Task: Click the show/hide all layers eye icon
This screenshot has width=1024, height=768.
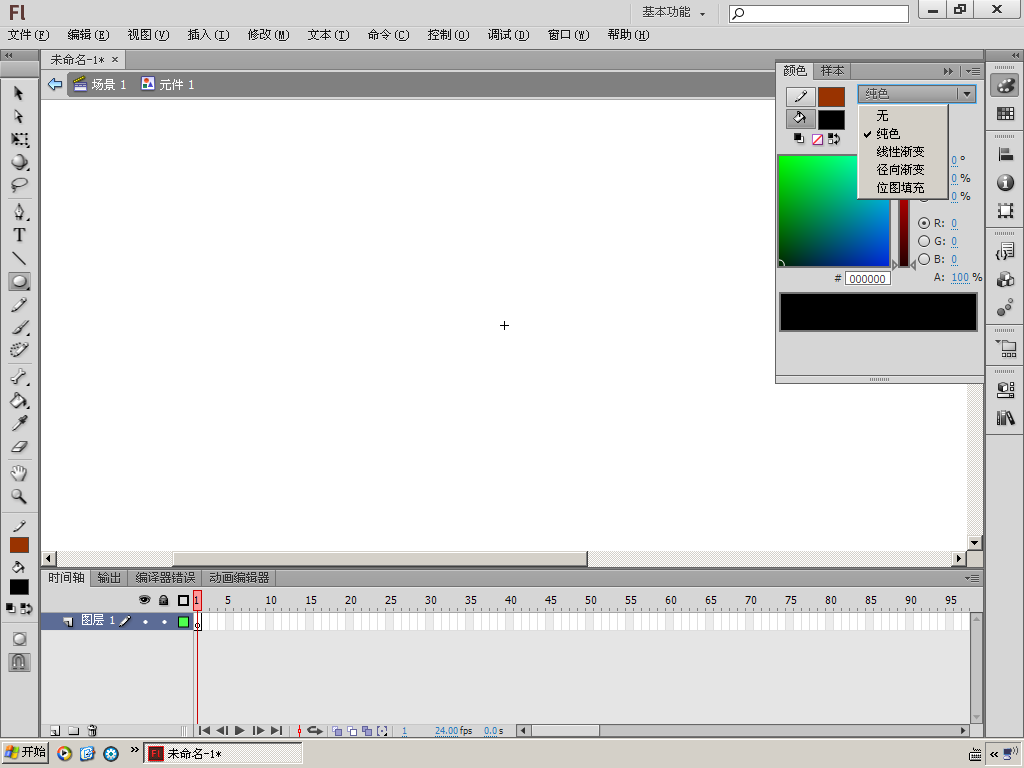Action: [x=144, y=600]
